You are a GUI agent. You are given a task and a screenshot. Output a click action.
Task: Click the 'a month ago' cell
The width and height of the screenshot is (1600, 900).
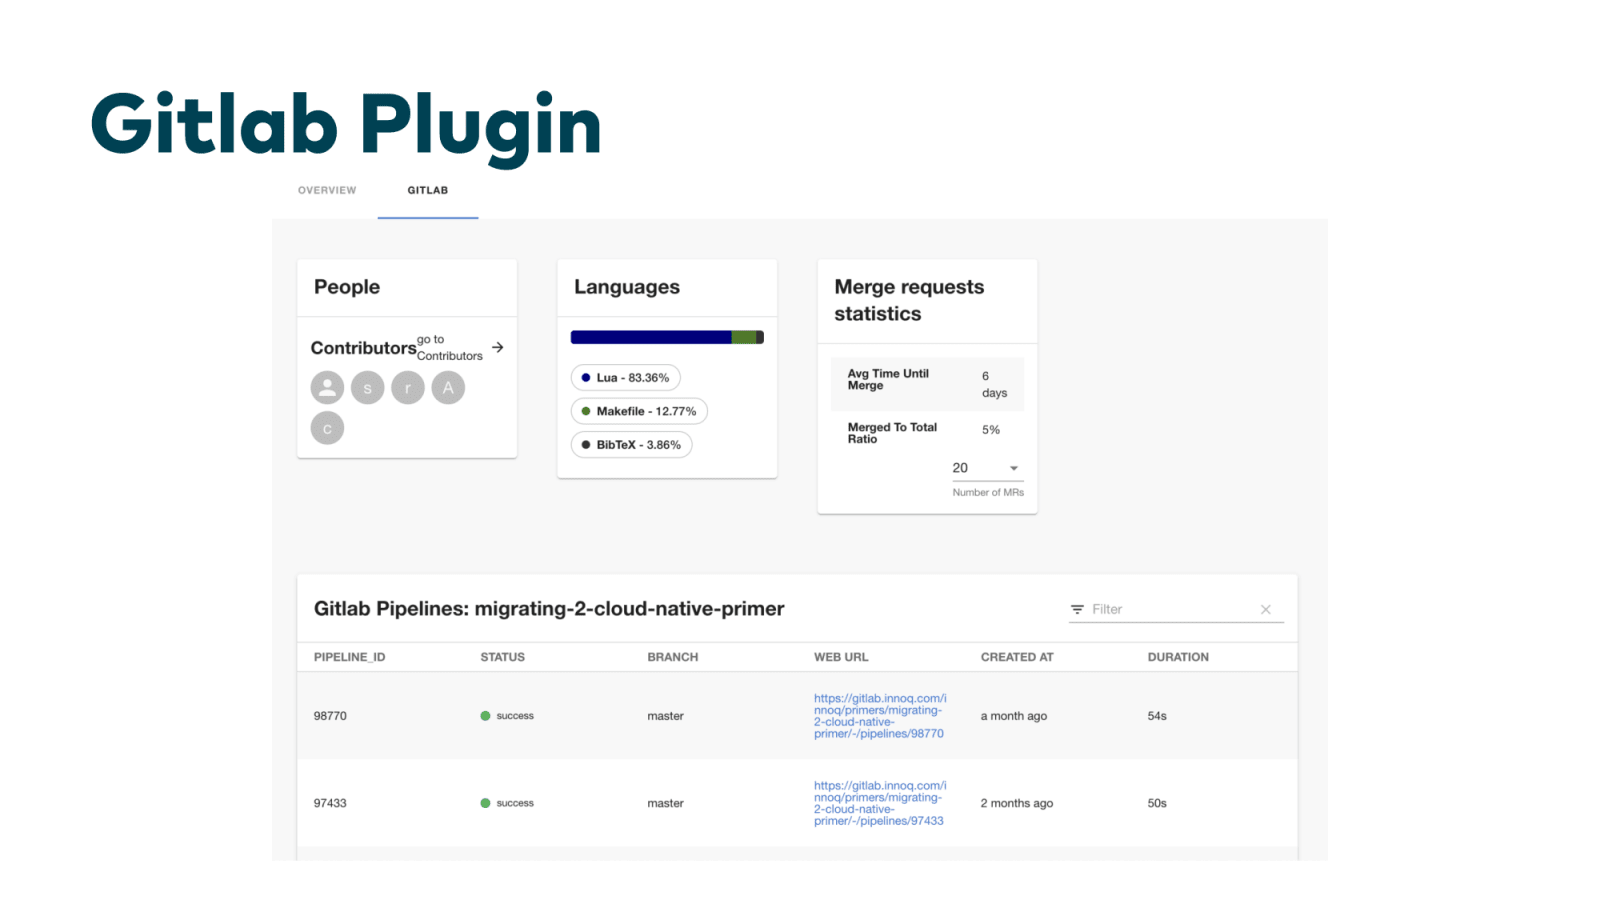point(1014,716)
